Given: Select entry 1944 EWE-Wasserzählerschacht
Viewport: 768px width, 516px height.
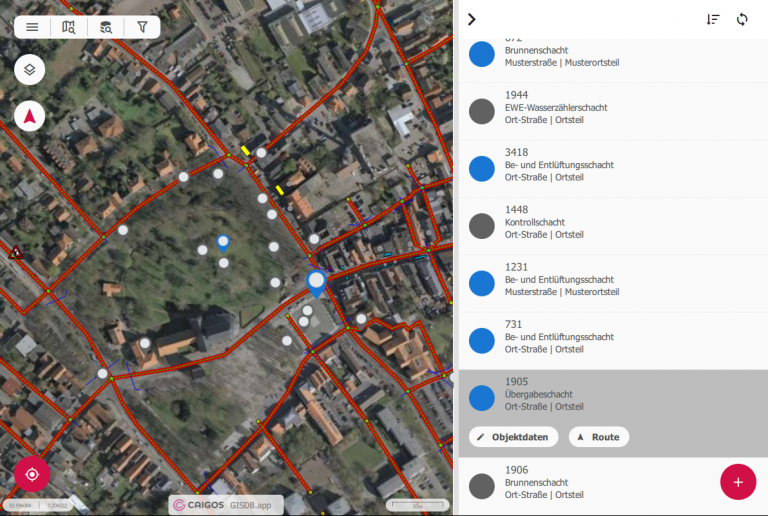Looking at the screenshot, I should [613, 112].
